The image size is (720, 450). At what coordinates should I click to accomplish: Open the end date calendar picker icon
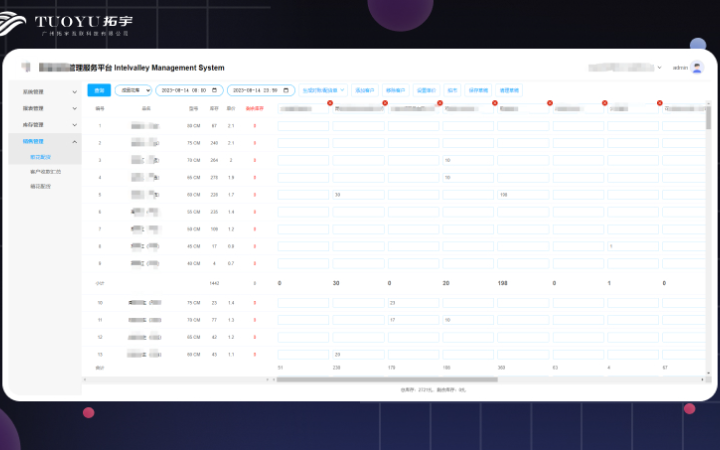point(286,90)
